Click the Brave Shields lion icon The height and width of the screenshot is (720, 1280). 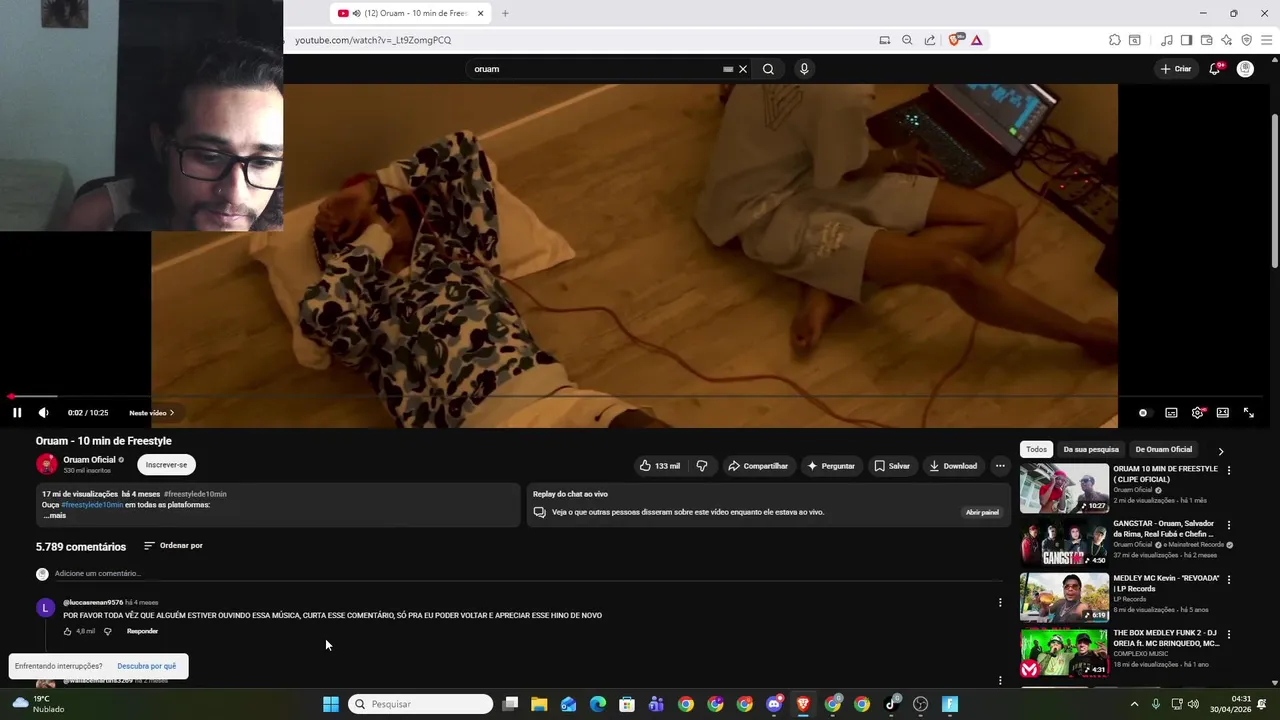point(954,40)
